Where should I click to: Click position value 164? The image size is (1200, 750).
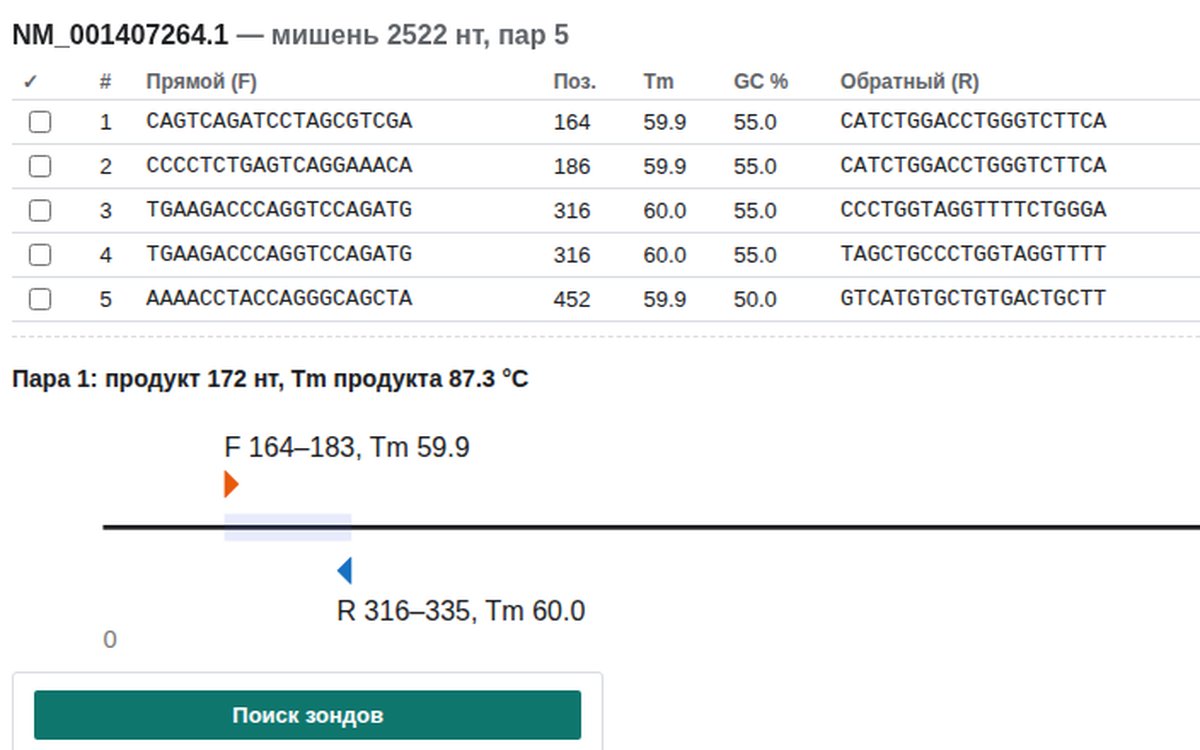[572, 123]
